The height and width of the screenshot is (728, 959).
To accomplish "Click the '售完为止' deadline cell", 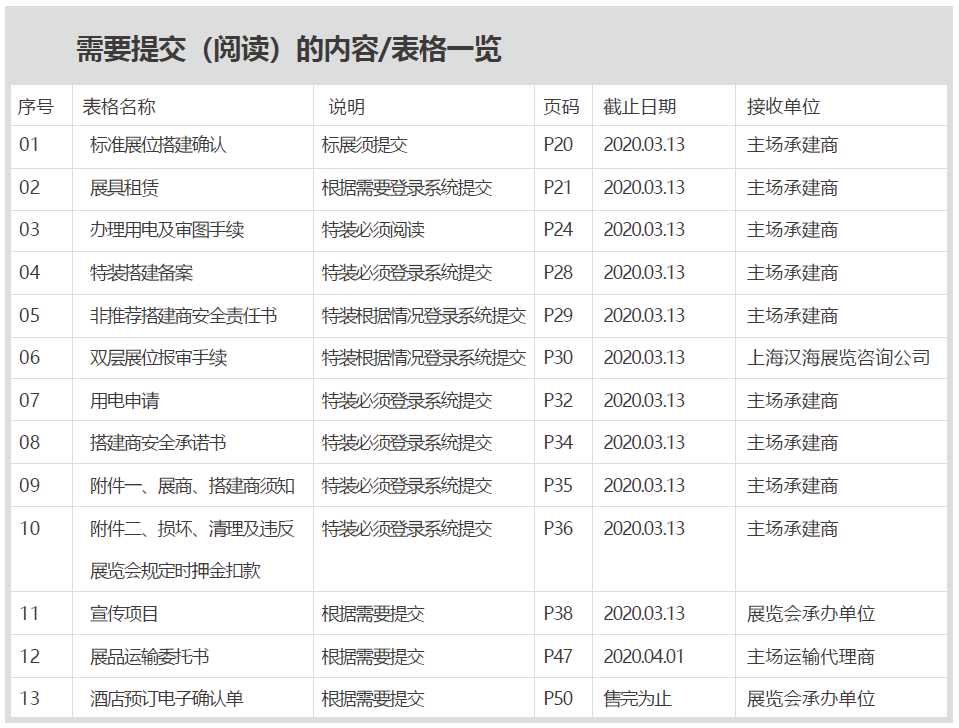I will pyautogui.click(x=636, y=699).
